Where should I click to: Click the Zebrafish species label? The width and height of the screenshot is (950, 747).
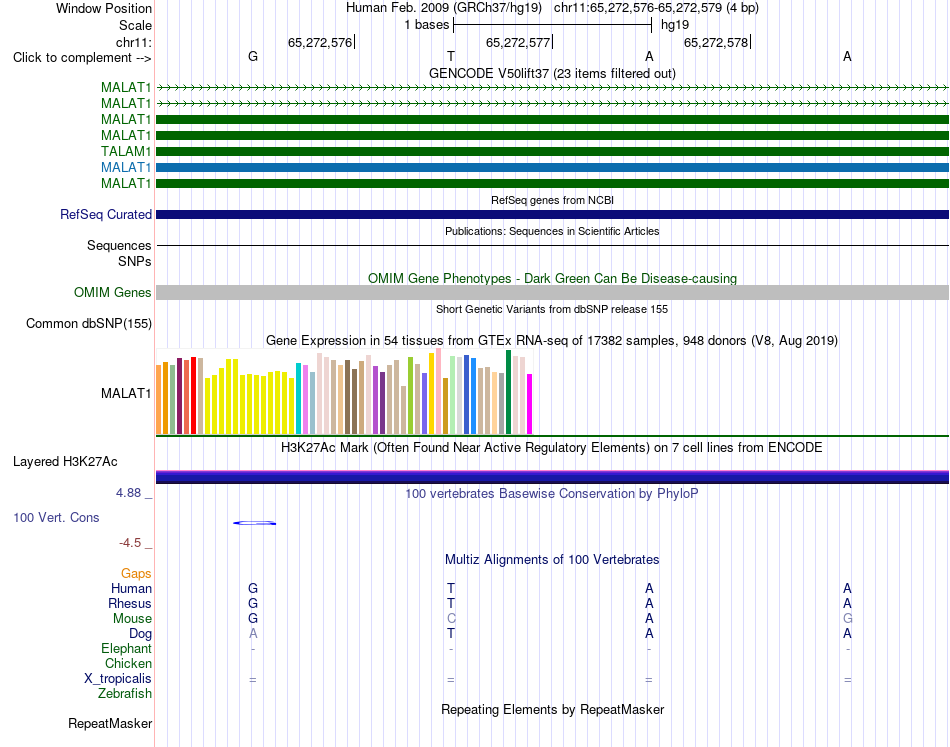125,694
